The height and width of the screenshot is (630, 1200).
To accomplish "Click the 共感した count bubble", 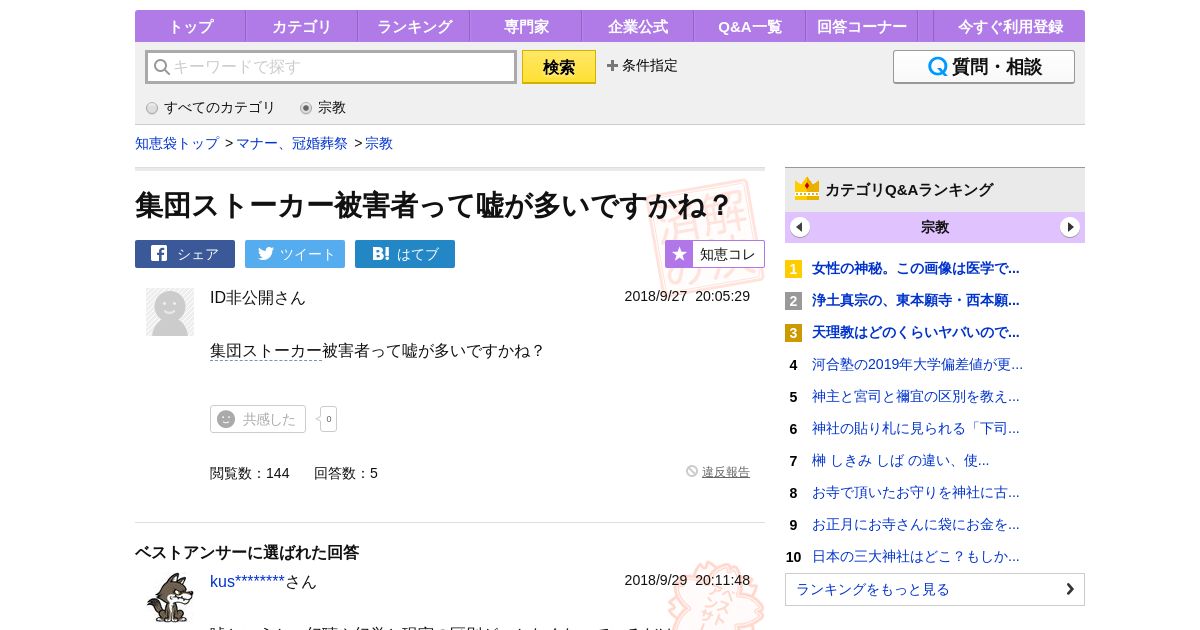I will point(328,419).
